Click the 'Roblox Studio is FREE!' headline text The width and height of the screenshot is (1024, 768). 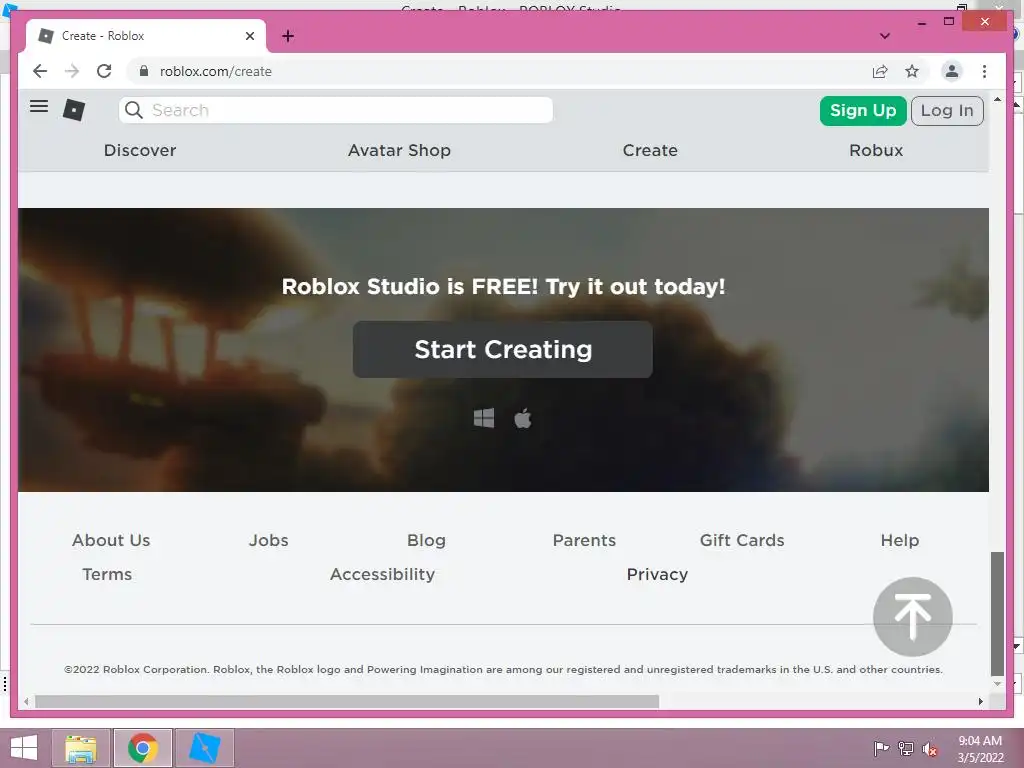(x=503, y=286)
